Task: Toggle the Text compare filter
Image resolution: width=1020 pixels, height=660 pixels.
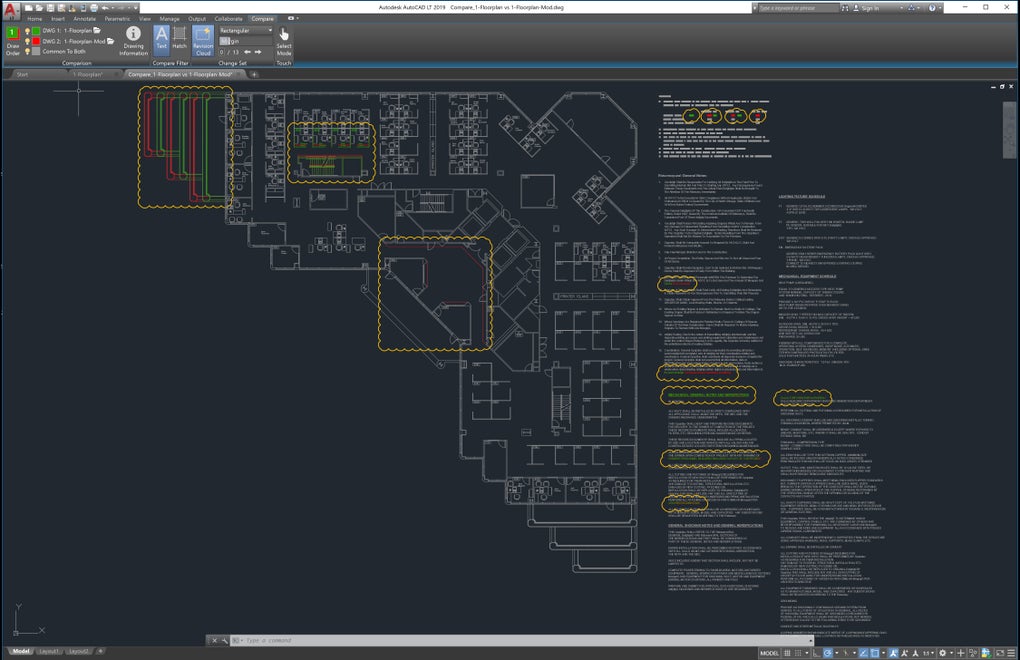Action: 162,36
